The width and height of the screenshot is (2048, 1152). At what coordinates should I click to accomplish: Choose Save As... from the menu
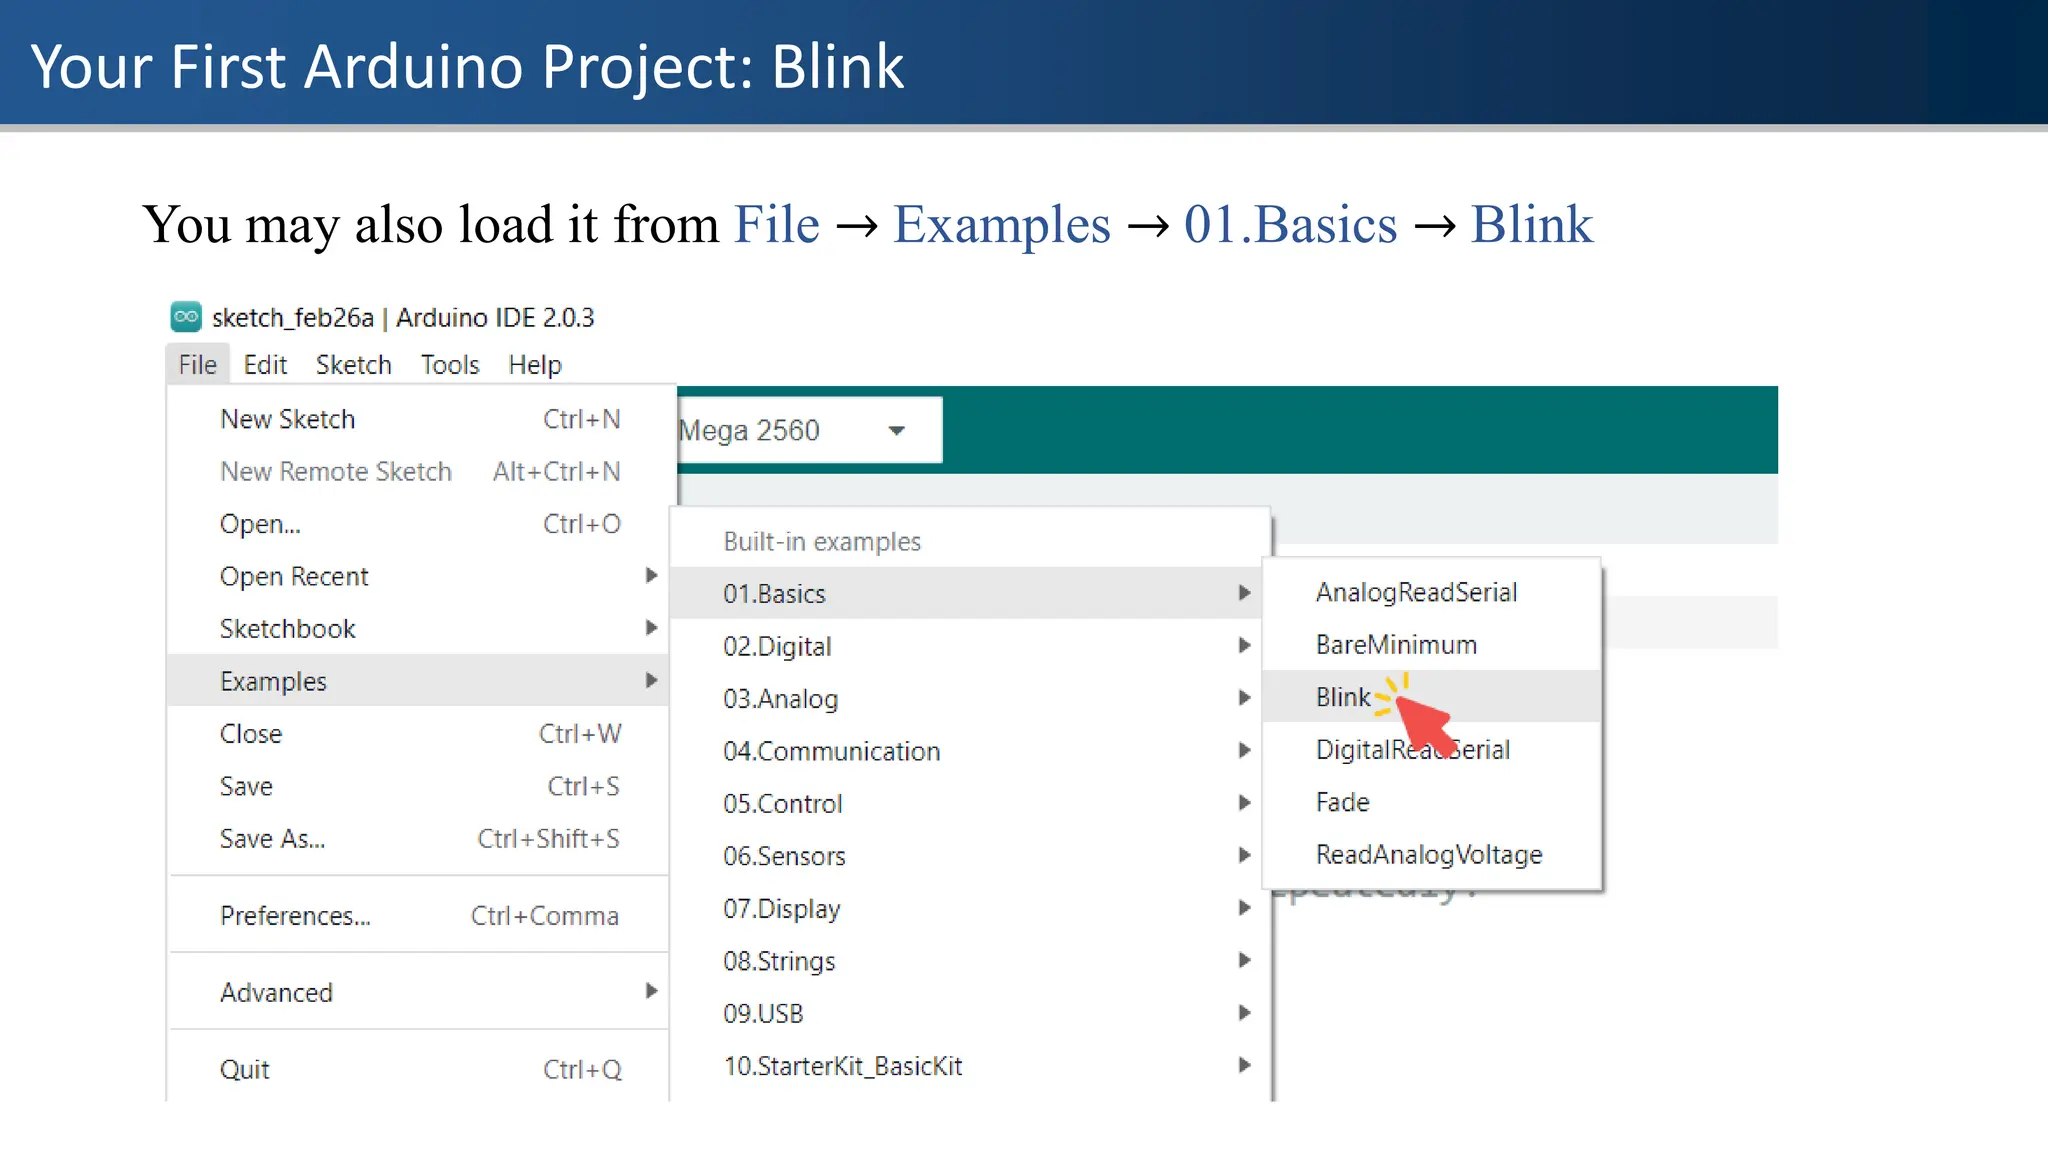tap(272, 839)
